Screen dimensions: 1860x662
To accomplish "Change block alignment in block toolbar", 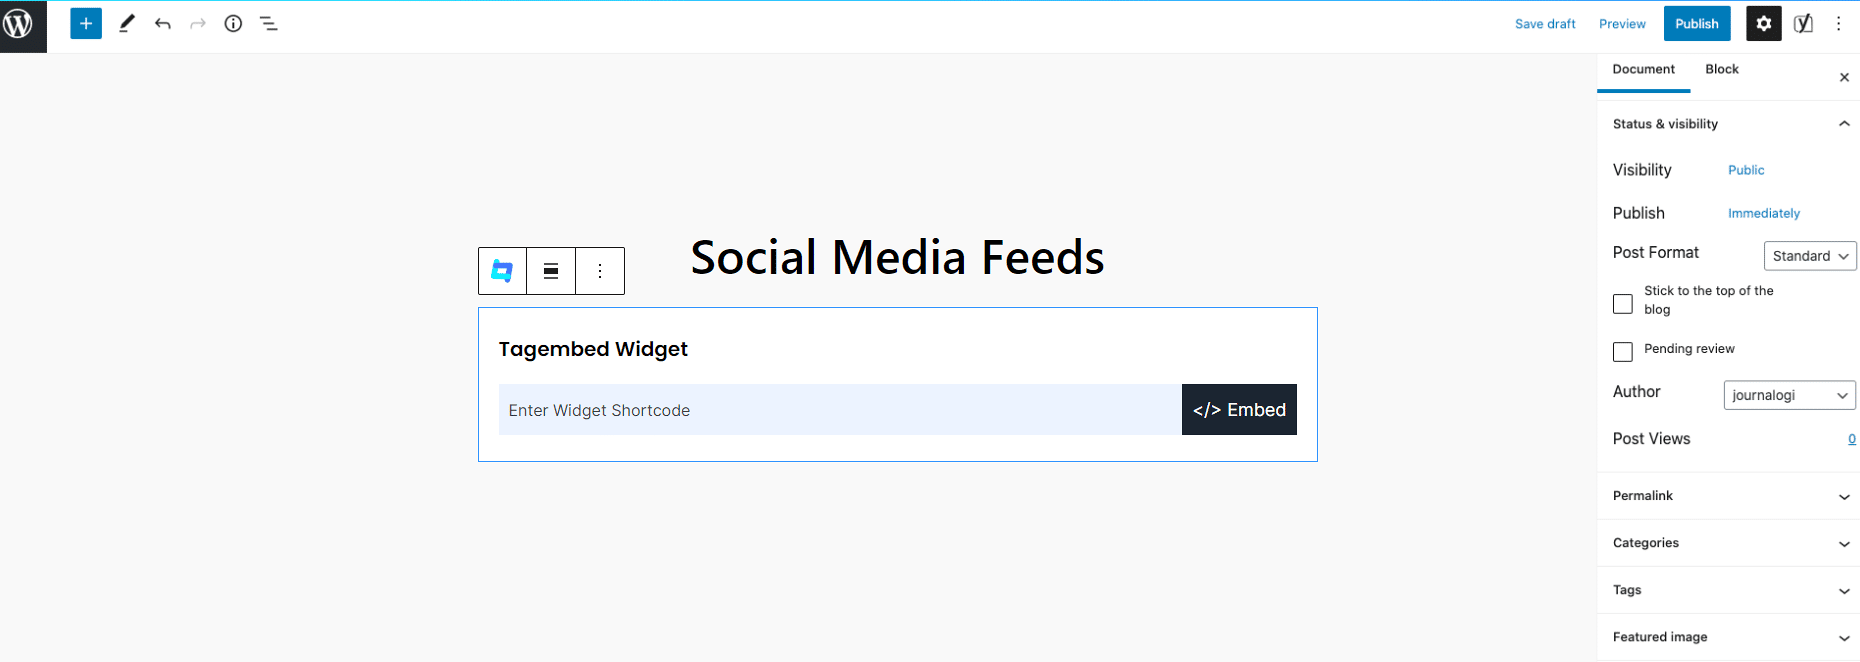I will [551, 271].
